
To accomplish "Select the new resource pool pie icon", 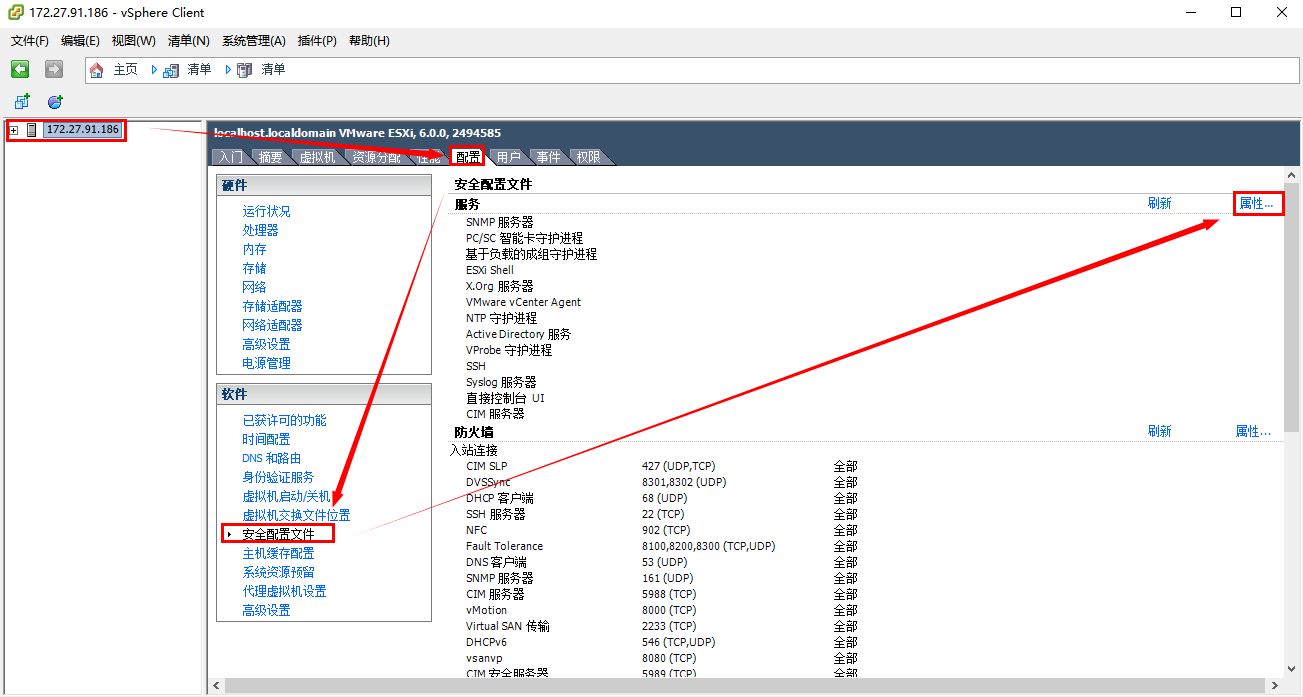I will (55, 101).
